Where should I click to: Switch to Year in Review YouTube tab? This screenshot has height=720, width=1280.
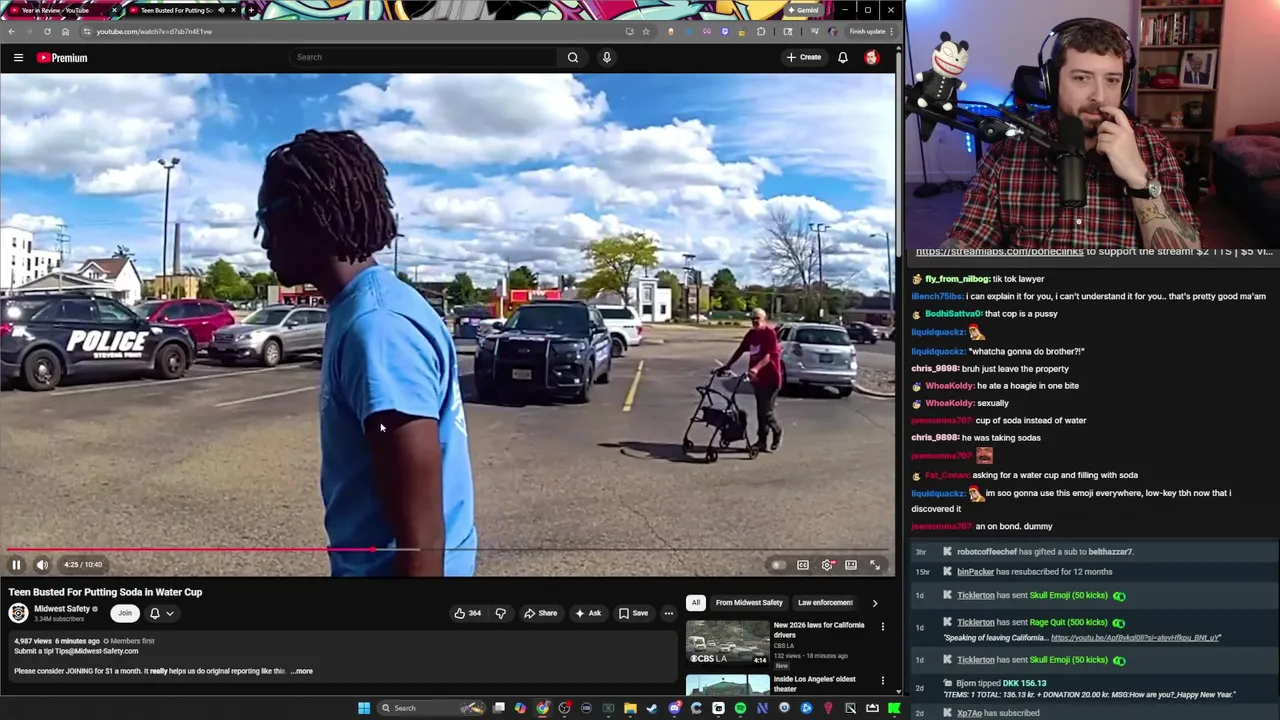click(62, 10)
